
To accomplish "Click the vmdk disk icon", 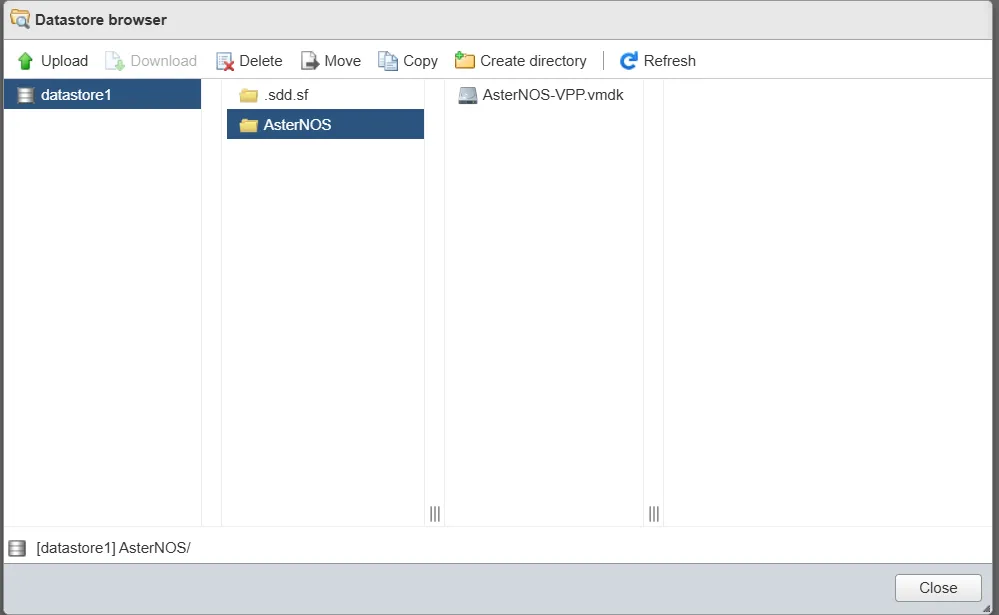I will tap(467, 95).
